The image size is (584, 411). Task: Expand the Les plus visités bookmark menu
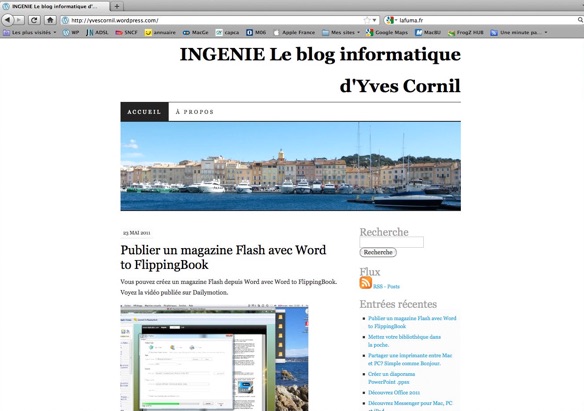pos(30,33)
